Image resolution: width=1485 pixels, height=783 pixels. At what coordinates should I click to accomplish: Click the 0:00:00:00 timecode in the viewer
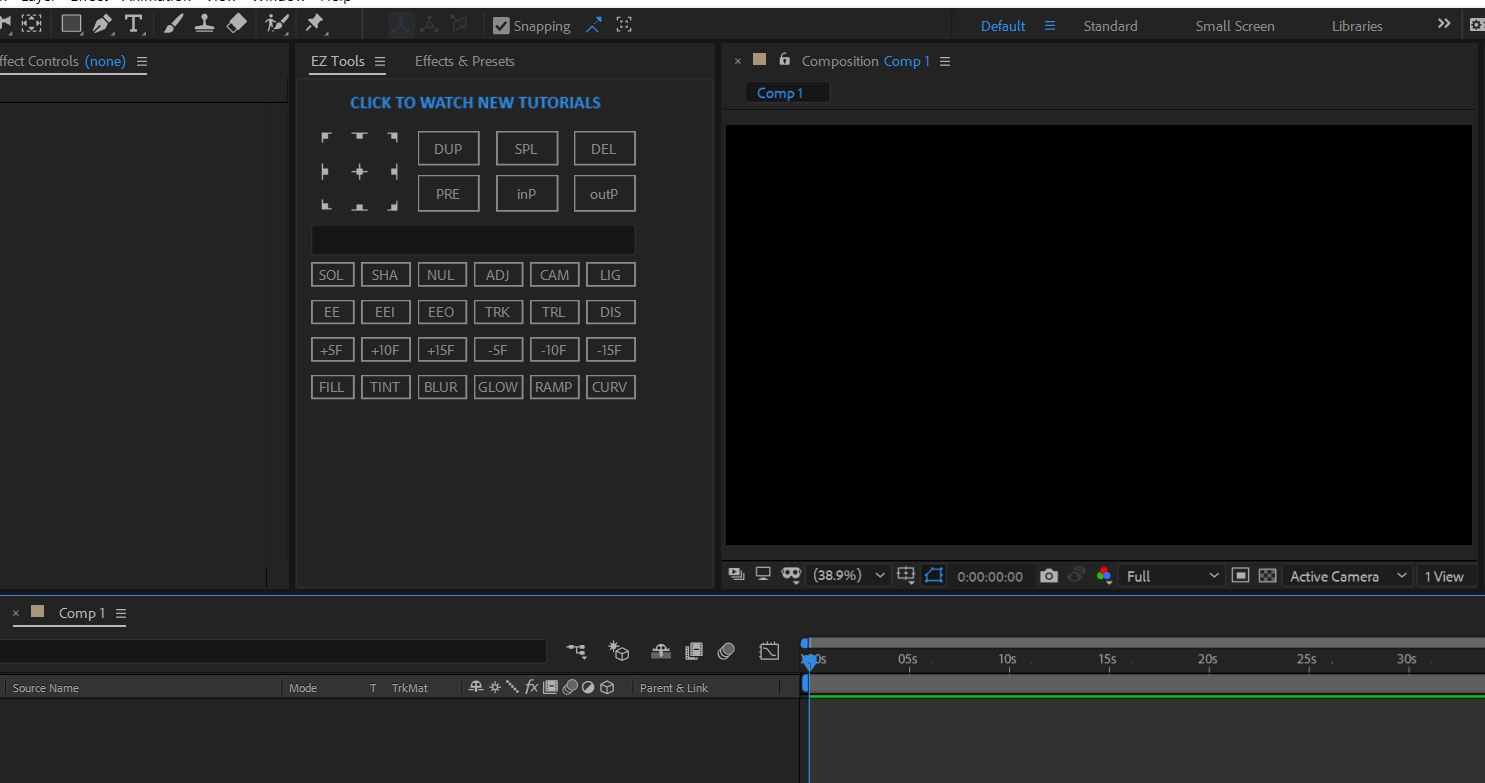pyautogui.click(x=990, y=576)
